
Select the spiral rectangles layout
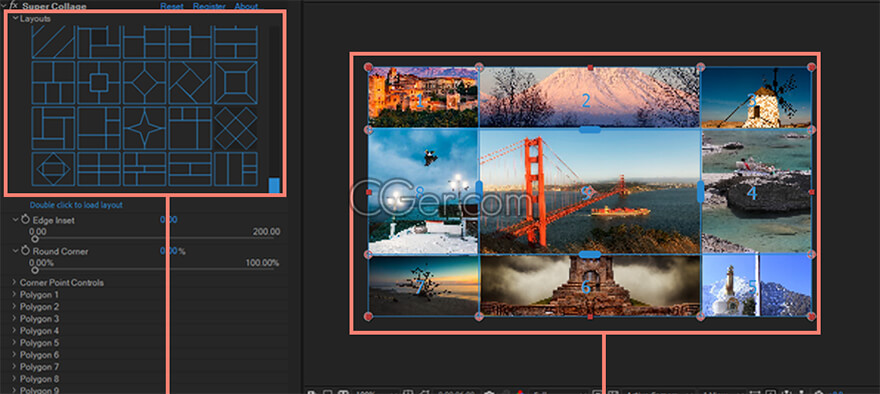click(53, 128)
